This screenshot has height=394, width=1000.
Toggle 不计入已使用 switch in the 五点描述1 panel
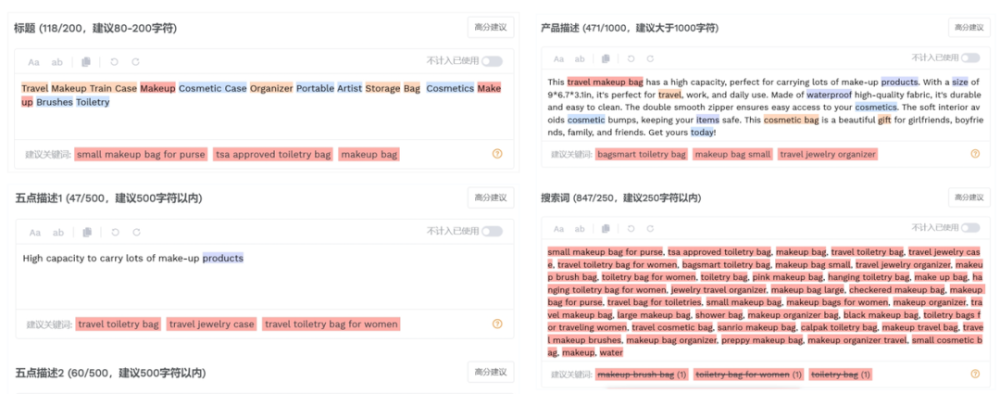492,231
